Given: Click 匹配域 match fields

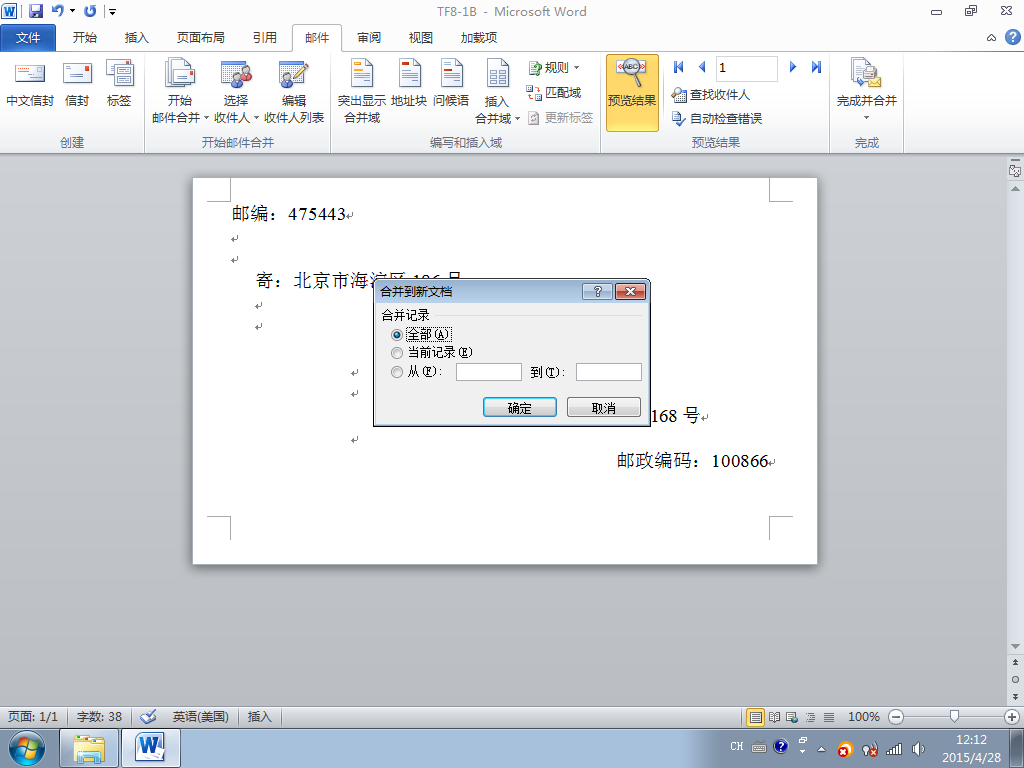Looking at the screenshot, I should (x=554, y=93).
